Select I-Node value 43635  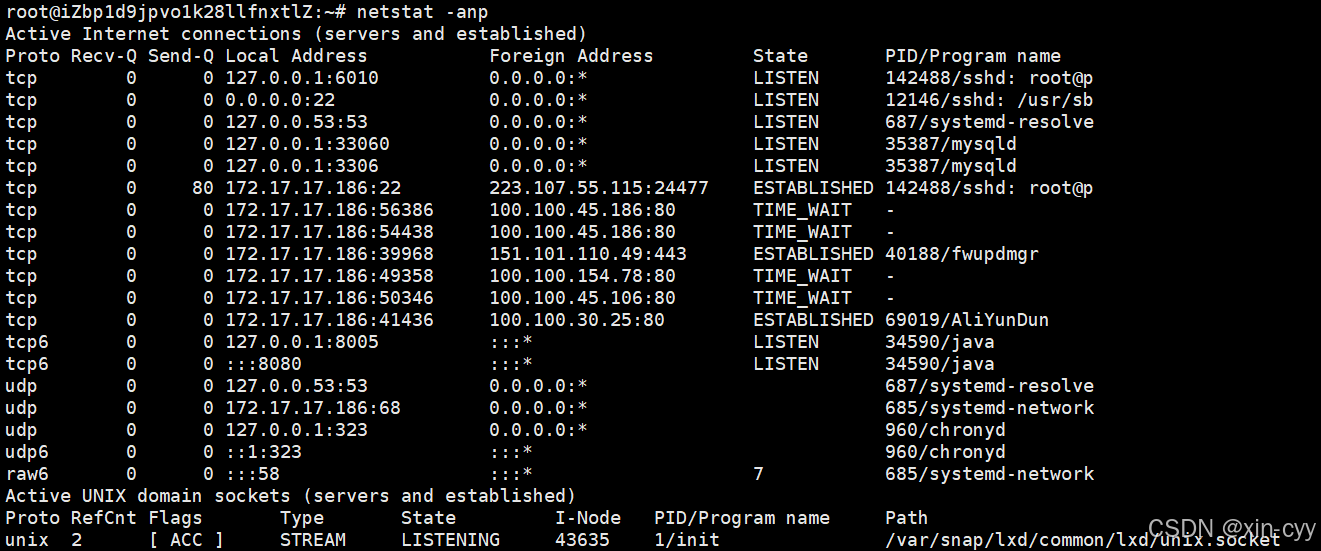pyautogui.click(x=582, y=540)
